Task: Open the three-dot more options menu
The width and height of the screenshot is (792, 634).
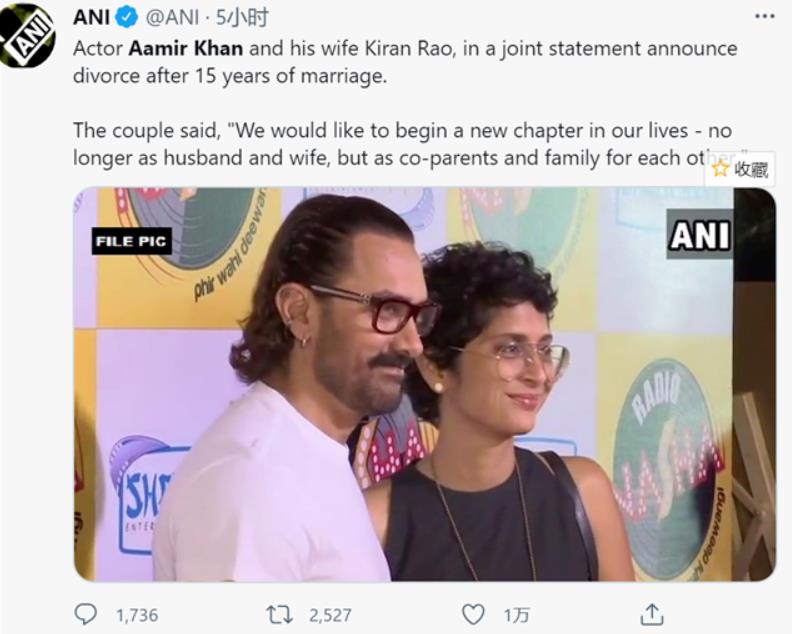Action: coord(765,17)
